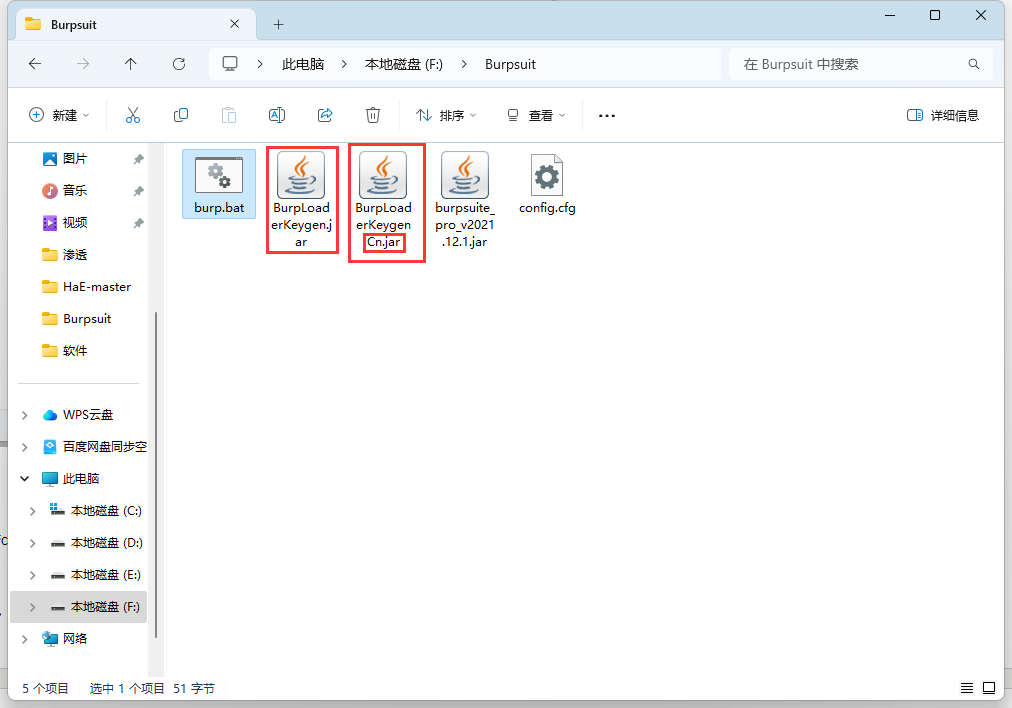
Task: Open 音乐 in the sidebar
Action: coord(77,191)
